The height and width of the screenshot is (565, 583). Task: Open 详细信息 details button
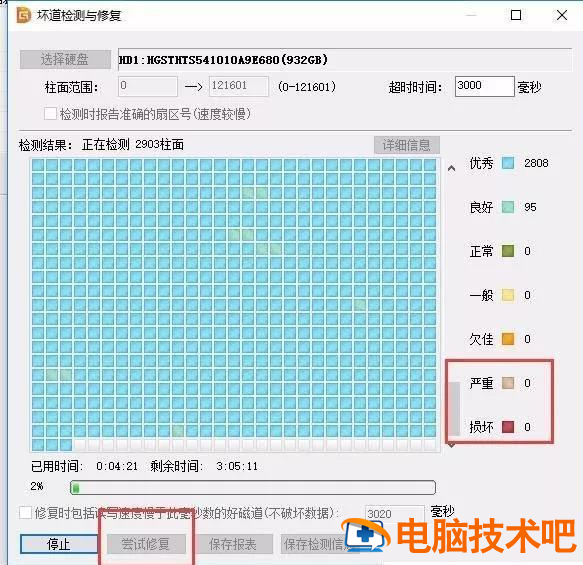tap(407, 145)
